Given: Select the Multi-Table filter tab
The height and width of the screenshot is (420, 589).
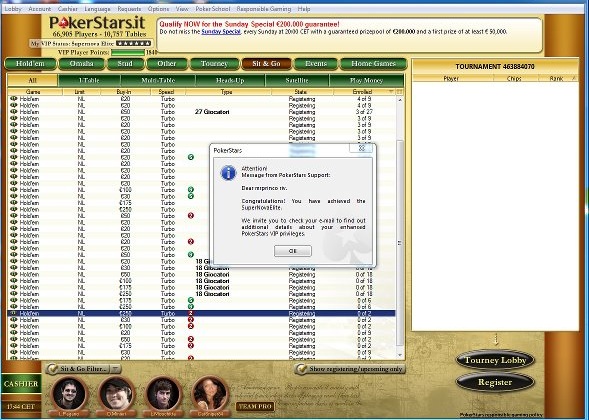Looking at the screenshot, I should (158, 80).
